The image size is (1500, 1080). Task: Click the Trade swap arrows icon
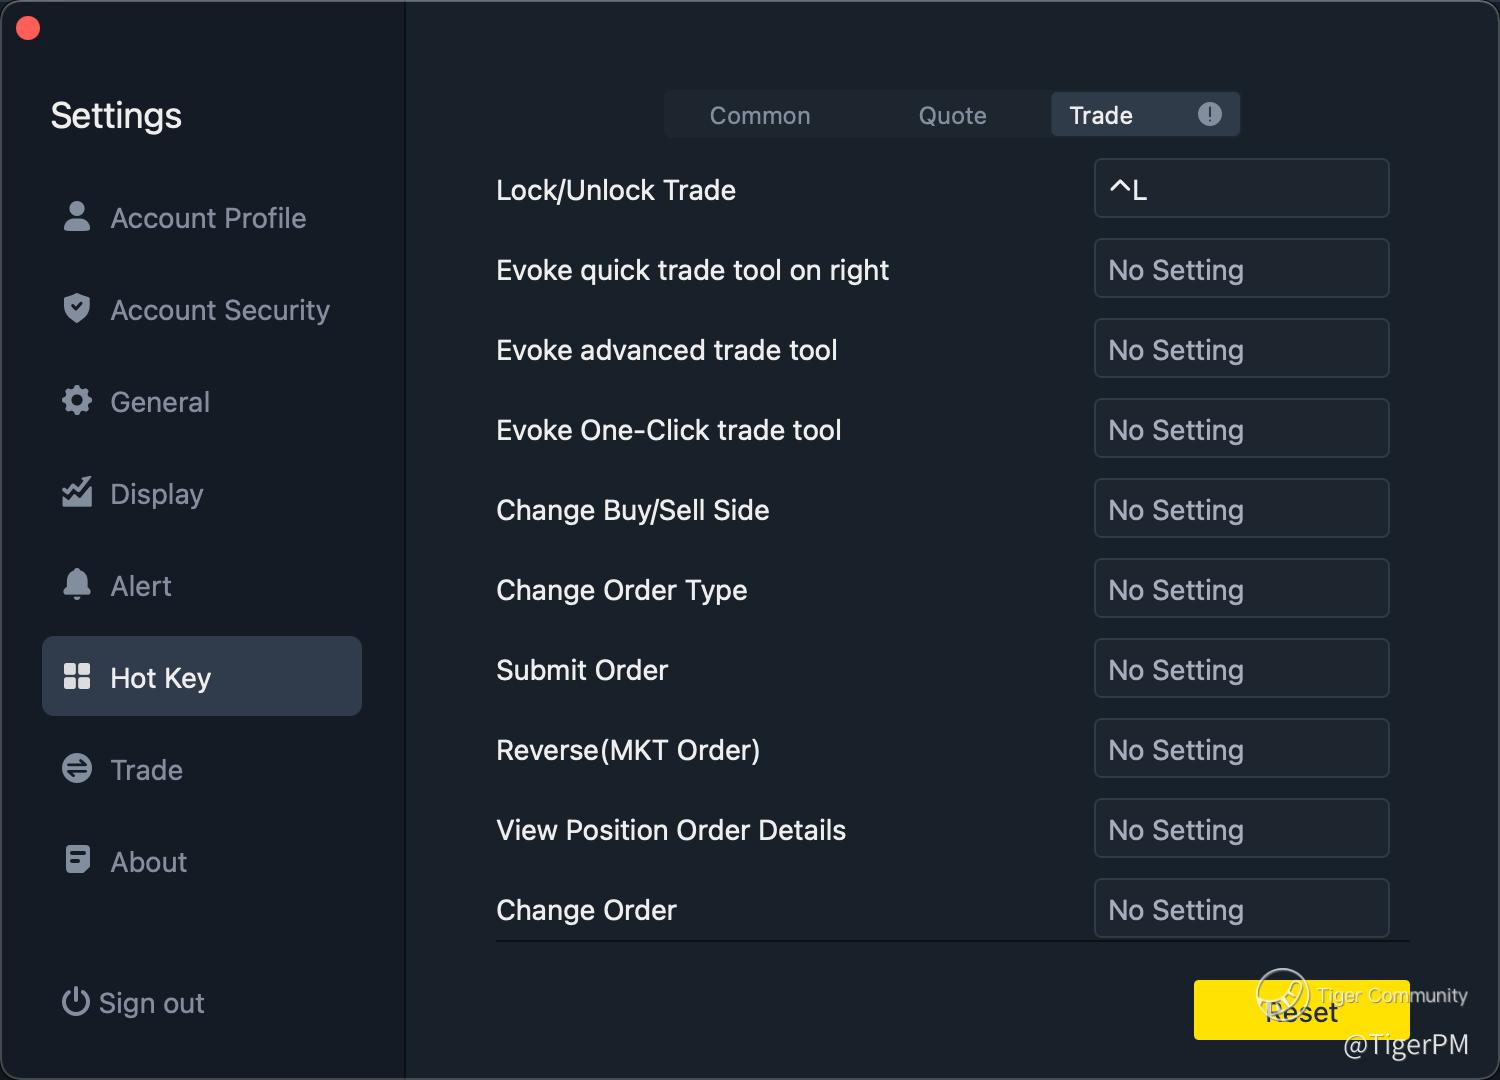point(77,768)
